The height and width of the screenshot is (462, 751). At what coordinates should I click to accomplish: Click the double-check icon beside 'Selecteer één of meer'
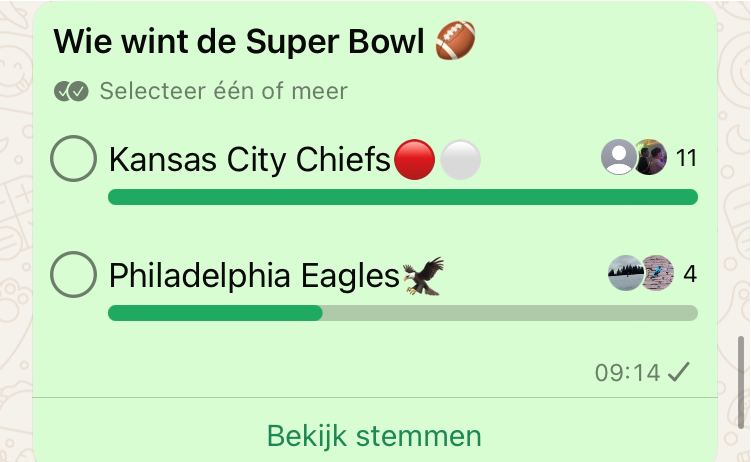[71, 92]
